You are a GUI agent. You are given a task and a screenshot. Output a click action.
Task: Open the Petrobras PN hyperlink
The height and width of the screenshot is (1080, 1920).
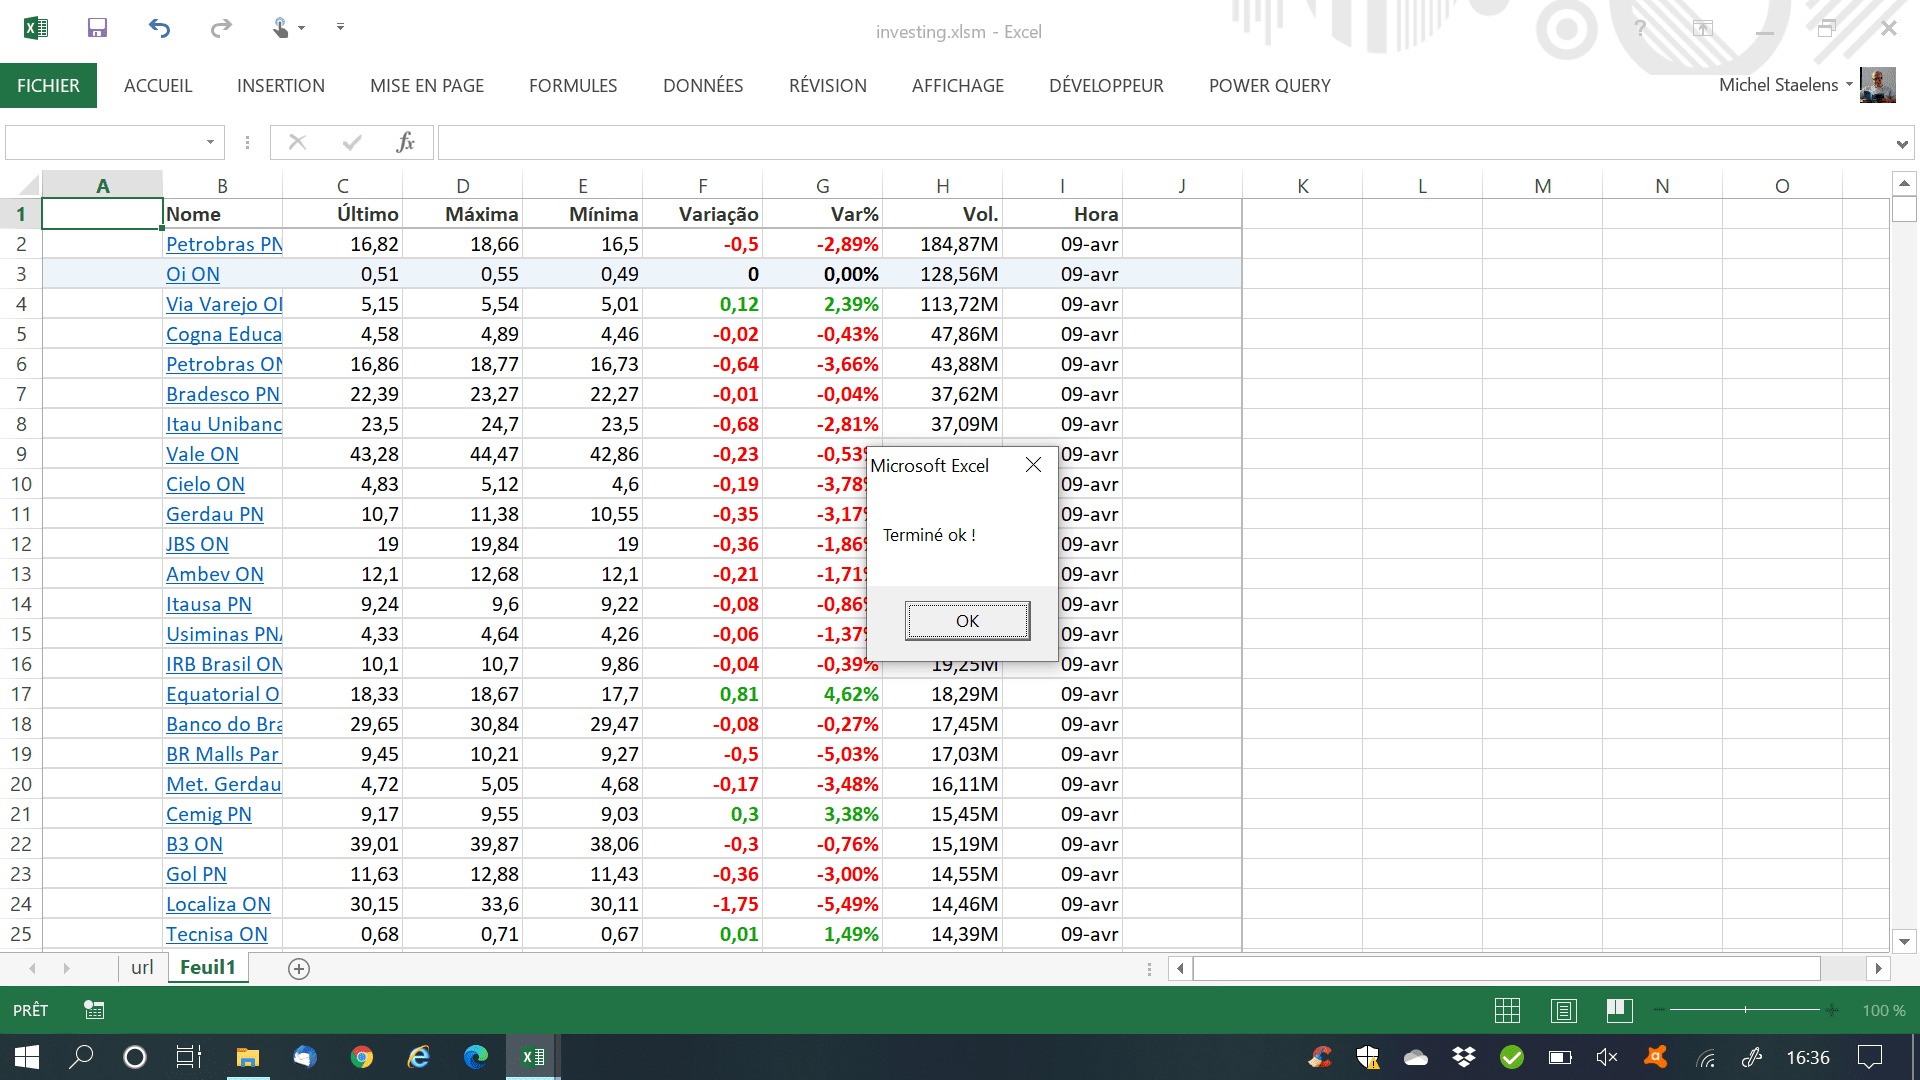point(223,244)
